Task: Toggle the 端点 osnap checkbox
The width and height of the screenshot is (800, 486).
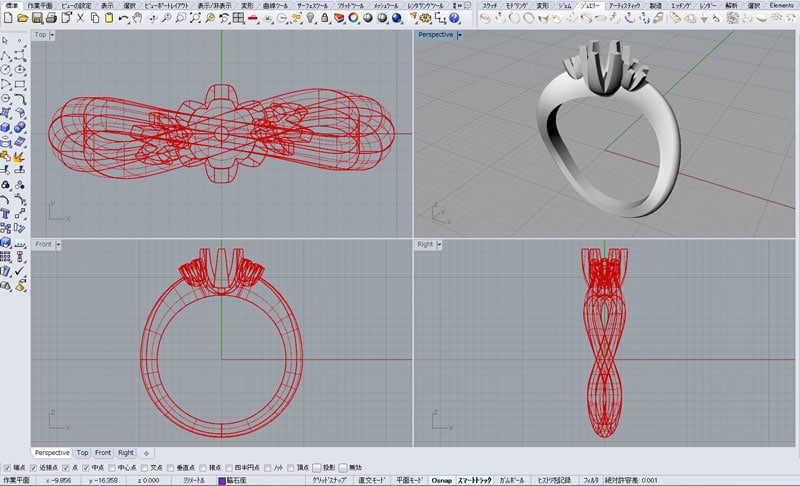Action: (7, 467)
